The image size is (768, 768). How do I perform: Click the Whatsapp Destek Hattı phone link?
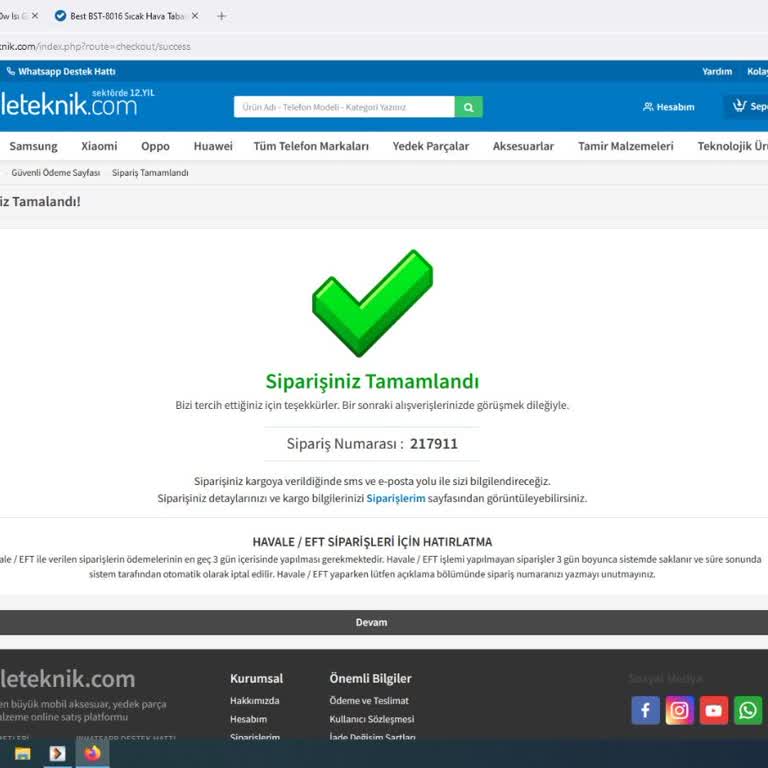61,72
